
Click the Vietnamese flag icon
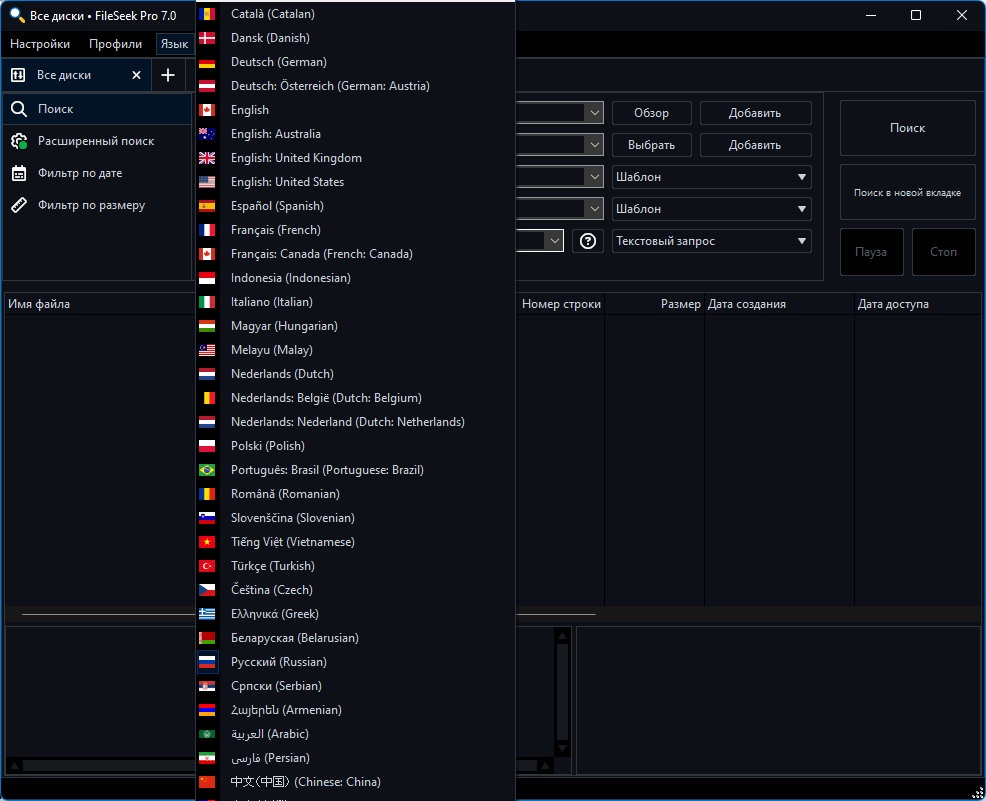(x=207, y=542)
